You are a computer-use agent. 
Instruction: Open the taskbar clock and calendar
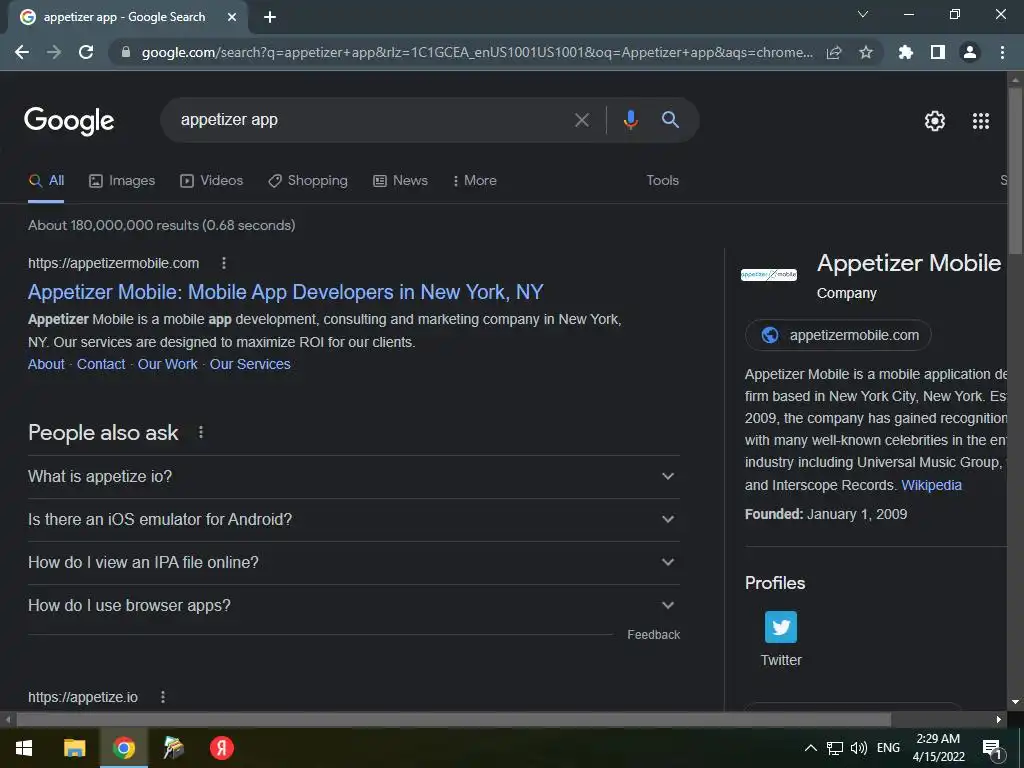pos(938,748)
